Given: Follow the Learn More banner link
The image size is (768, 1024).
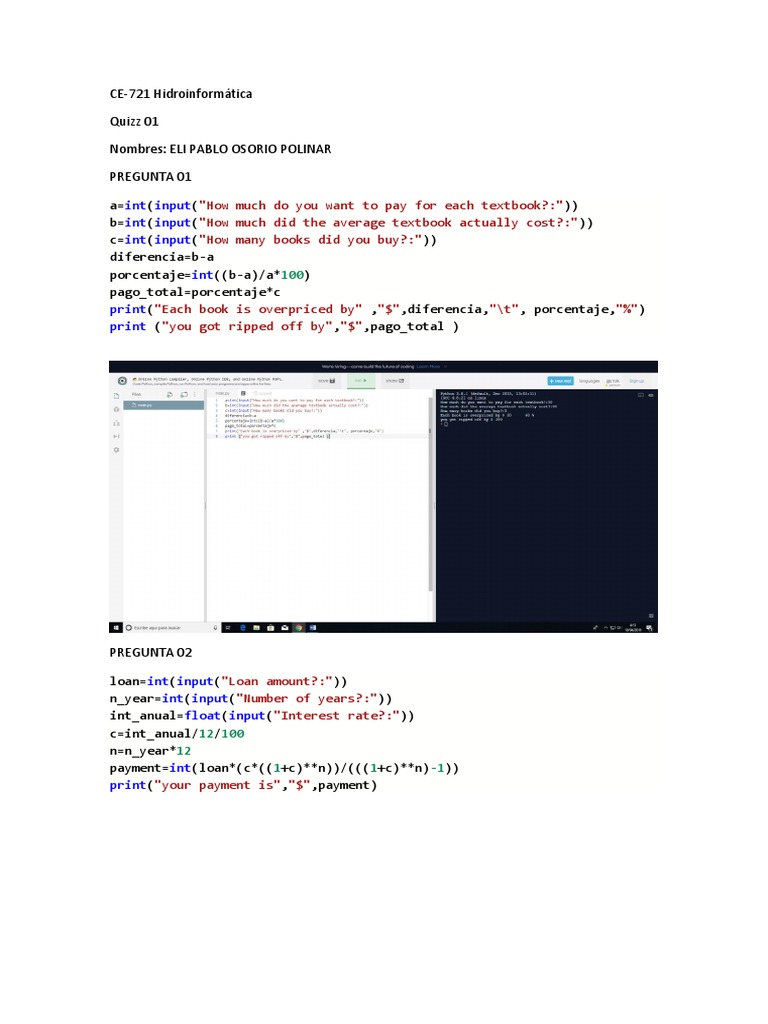Looking at the screenshot, I should pos(428,366).
